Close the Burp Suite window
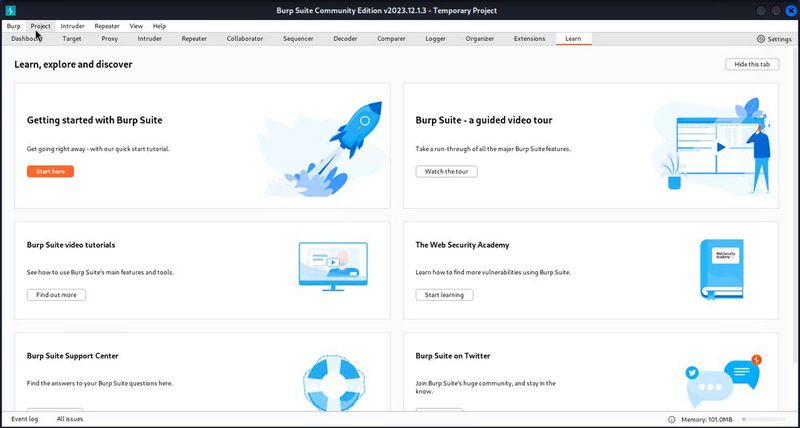 pyautogui.click(x=790, y=10)
